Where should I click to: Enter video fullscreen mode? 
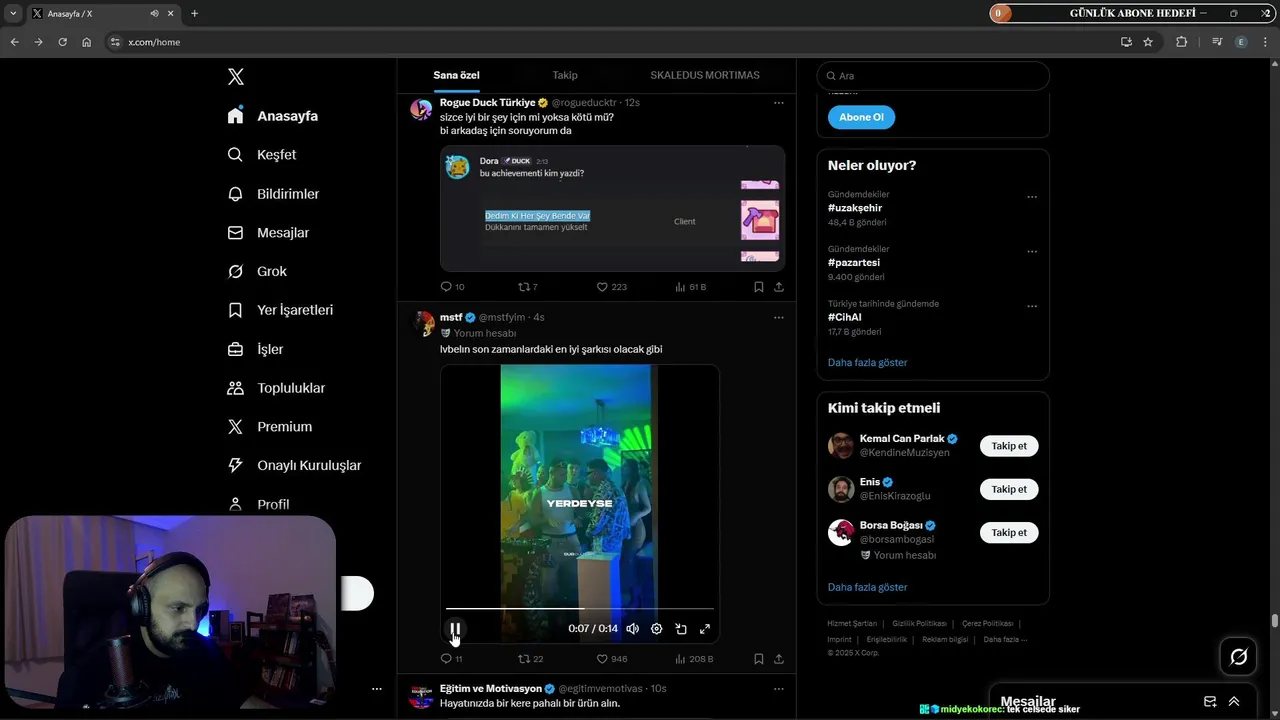705,629
